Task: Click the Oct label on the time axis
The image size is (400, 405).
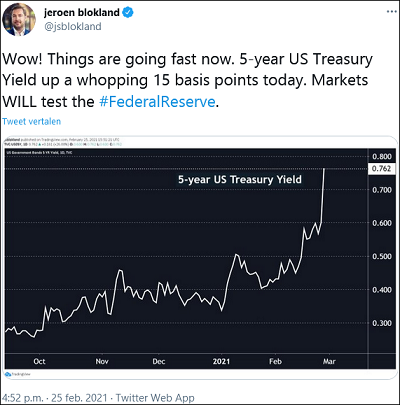Action: click(39, 361)
